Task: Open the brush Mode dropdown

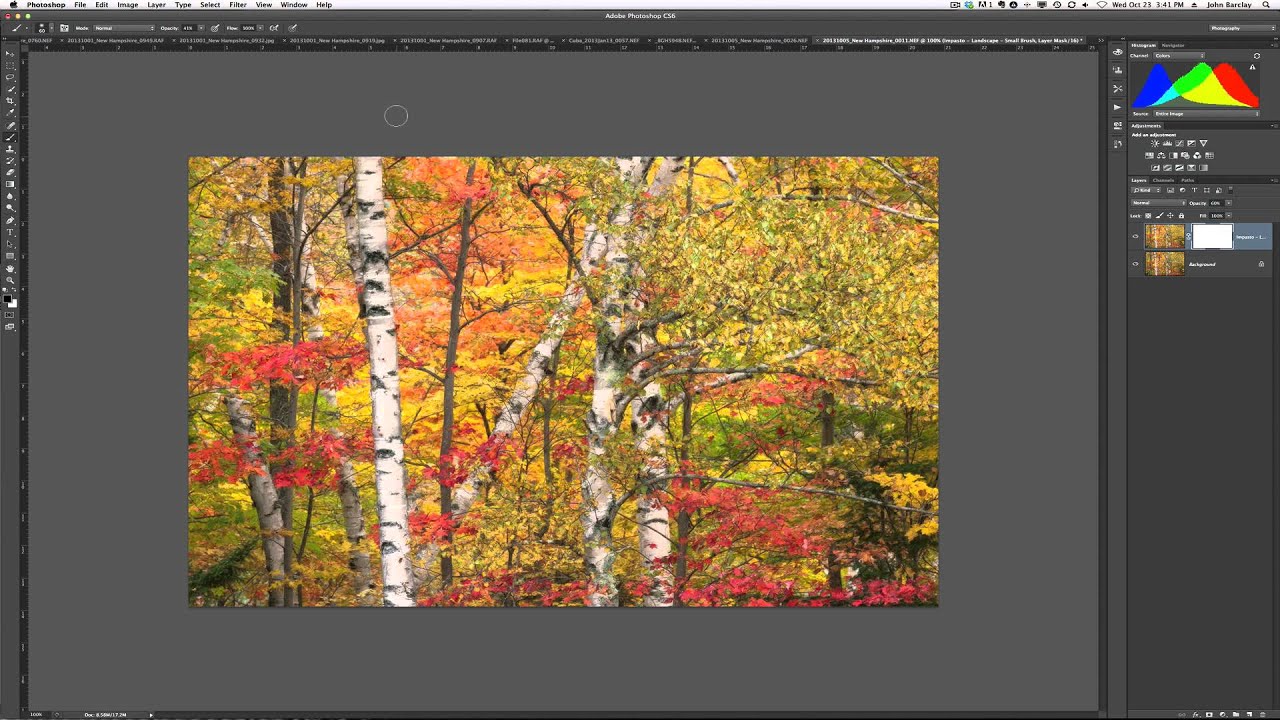Action: [x=124, y=28]
